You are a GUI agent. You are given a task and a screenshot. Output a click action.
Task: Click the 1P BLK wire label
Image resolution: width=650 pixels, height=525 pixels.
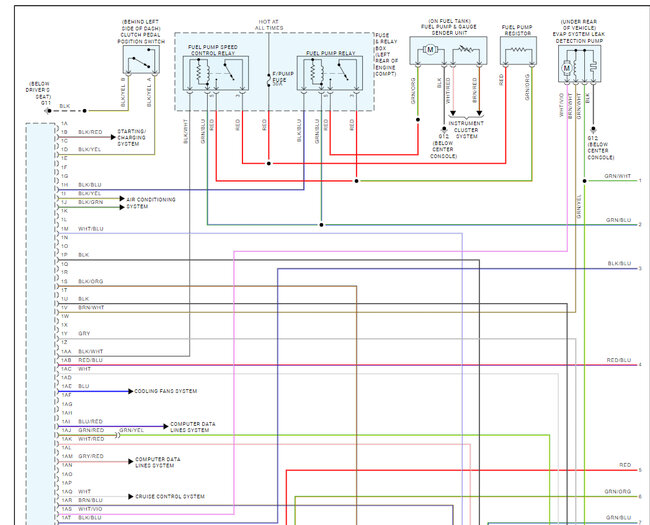[83, 255]
